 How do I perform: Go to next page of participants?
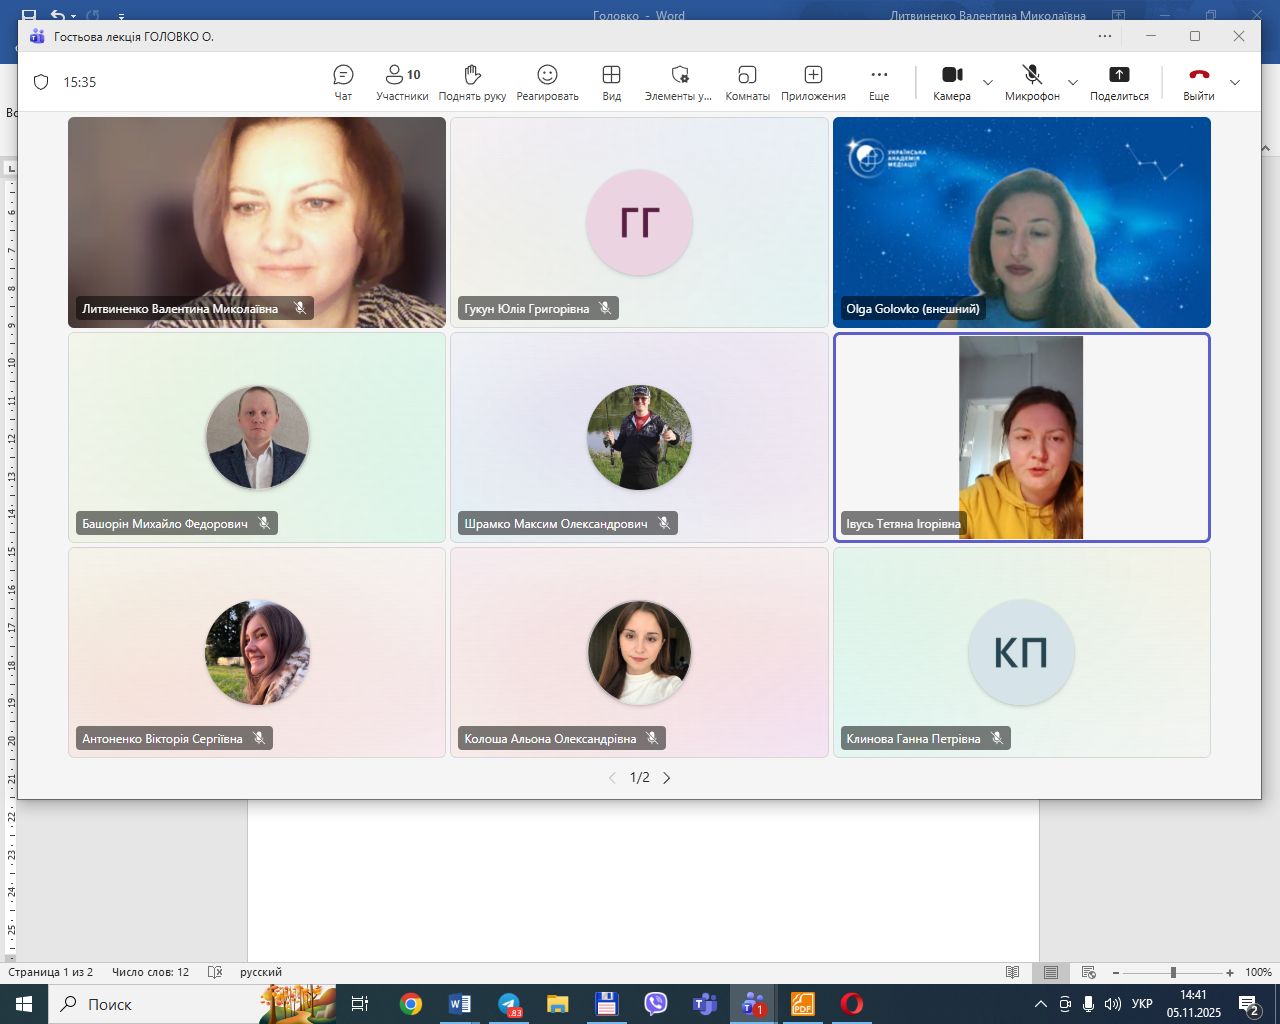pyautogui.click(x=667, y=778)
